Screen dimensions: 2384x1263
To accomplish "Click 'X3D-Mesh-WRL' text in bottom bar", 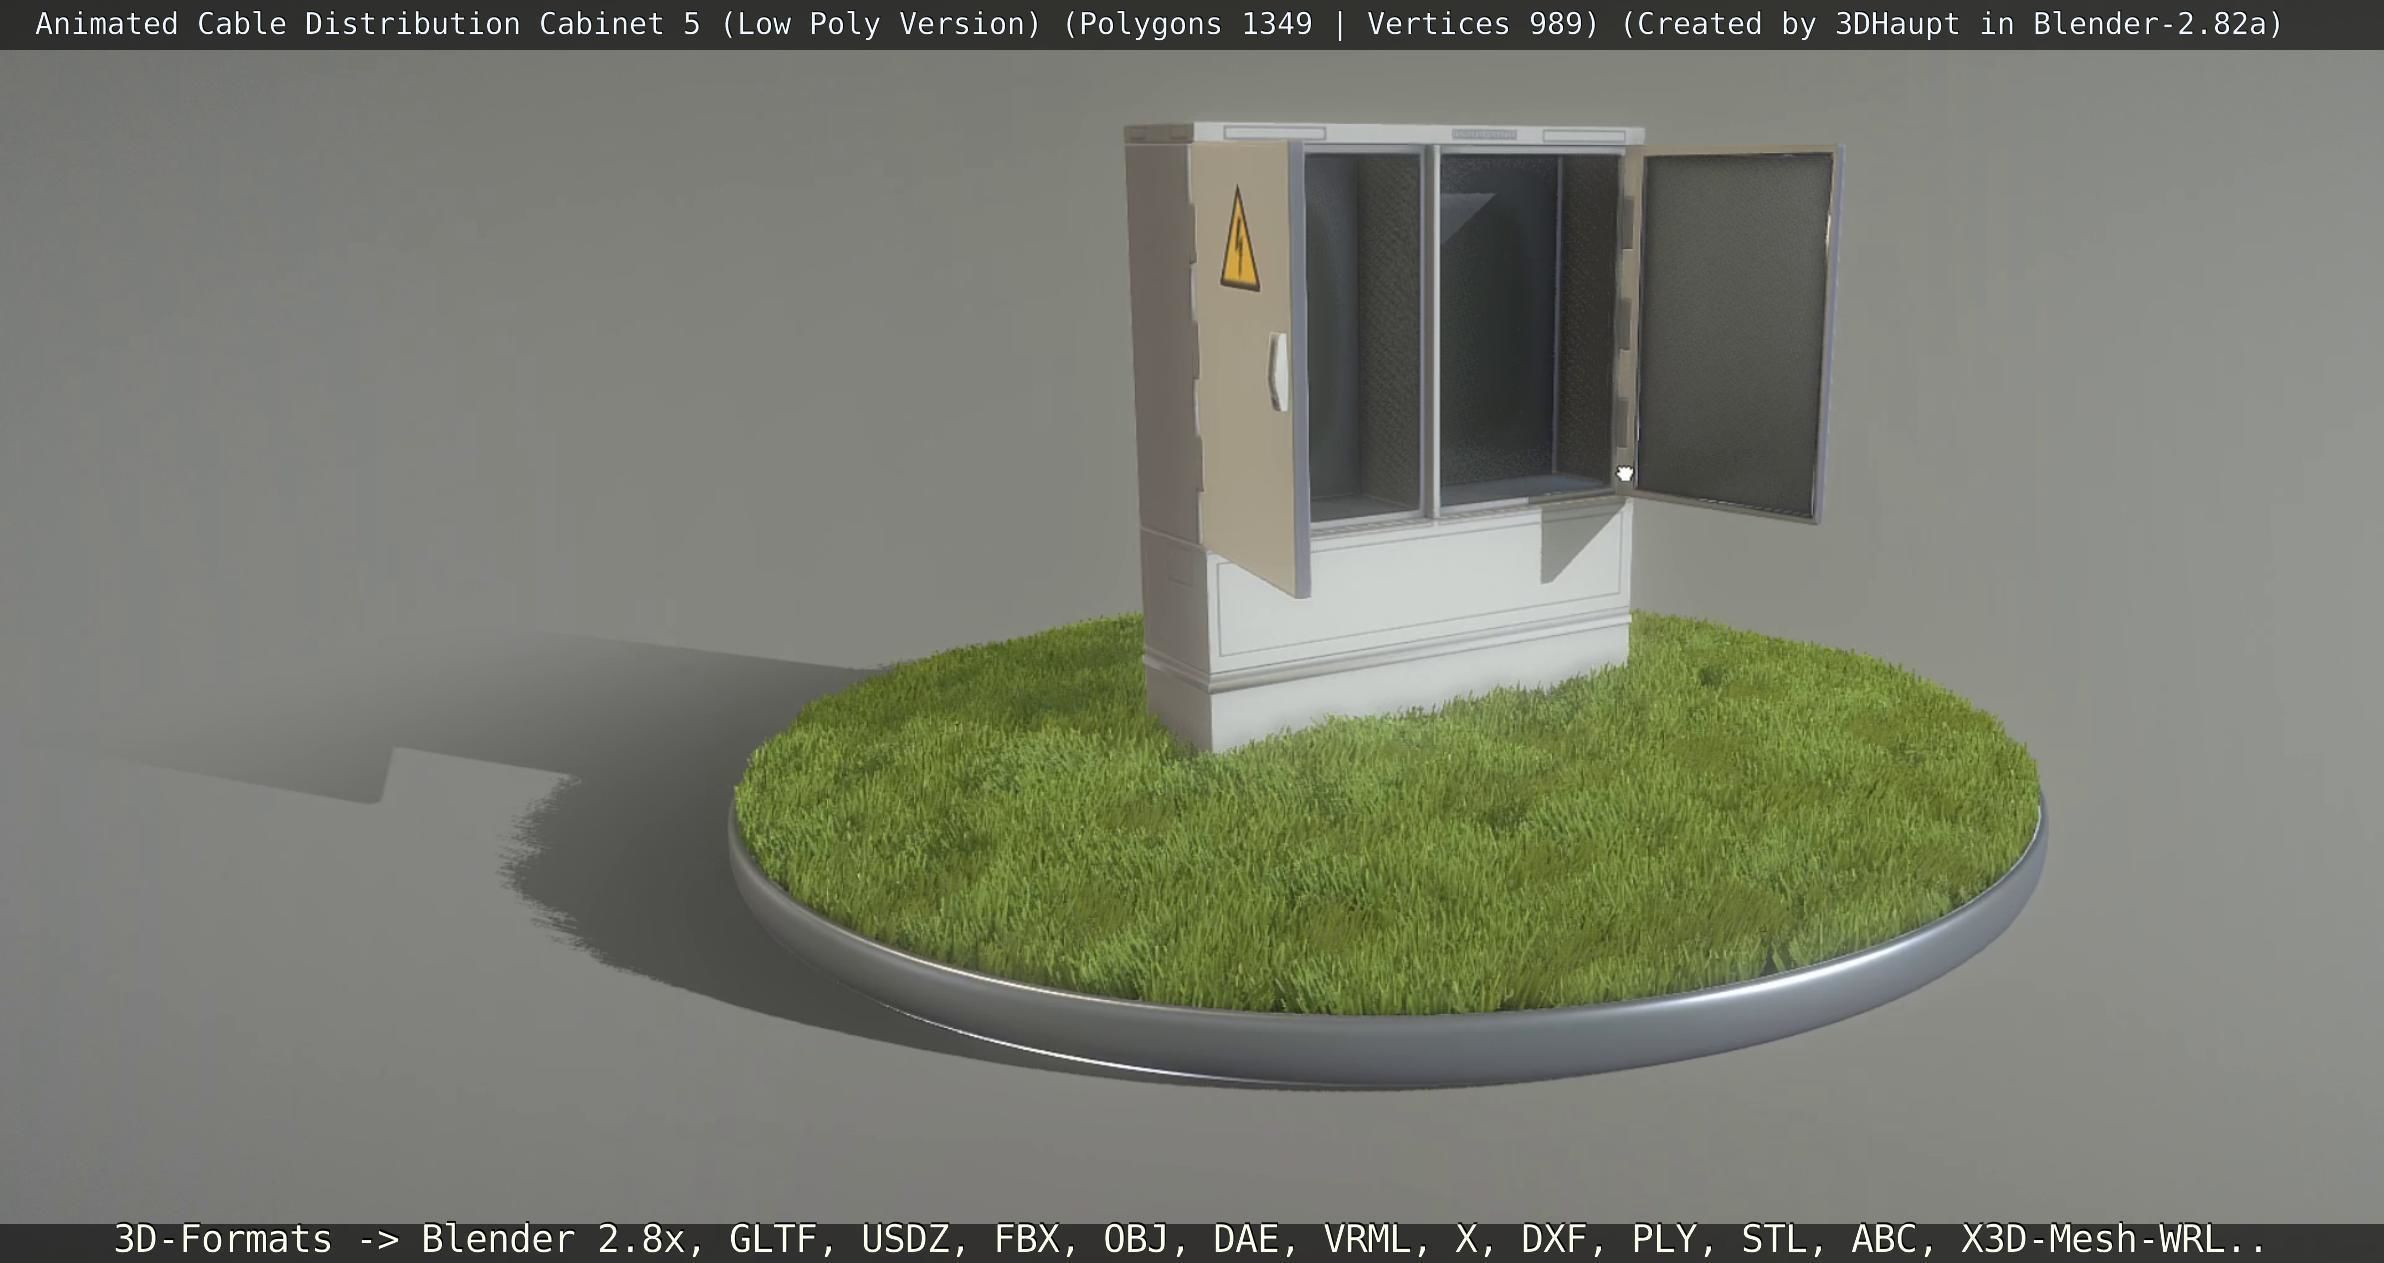I will (x=2095, y=1240).
